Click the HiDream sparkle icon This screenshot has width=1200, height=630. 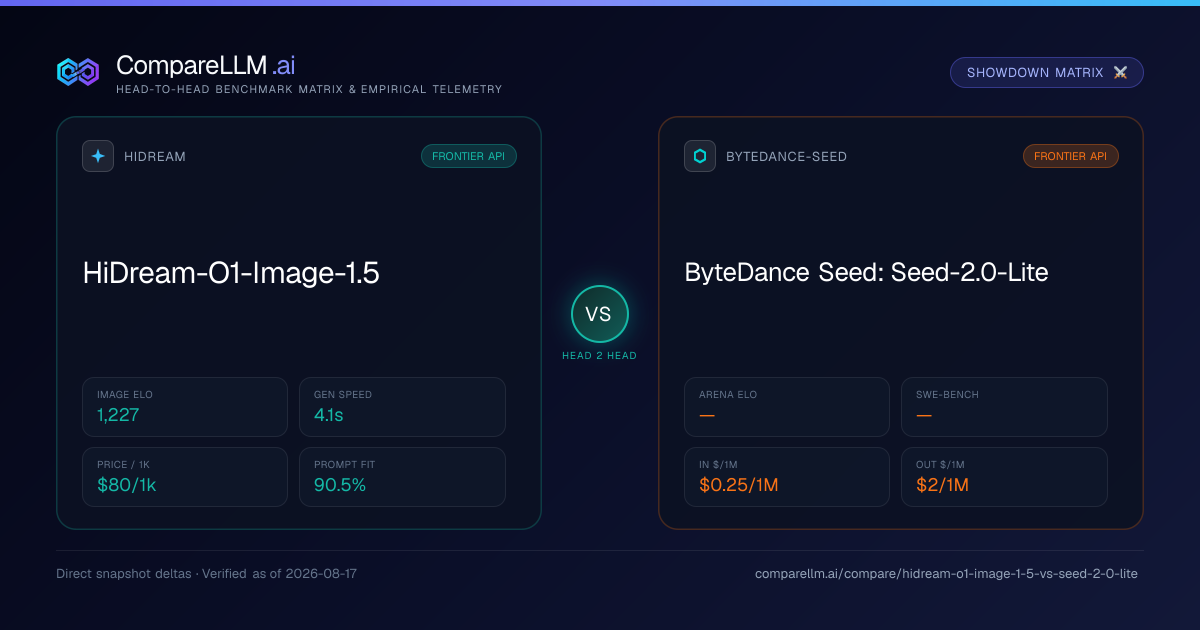click(x=98, y=156)
